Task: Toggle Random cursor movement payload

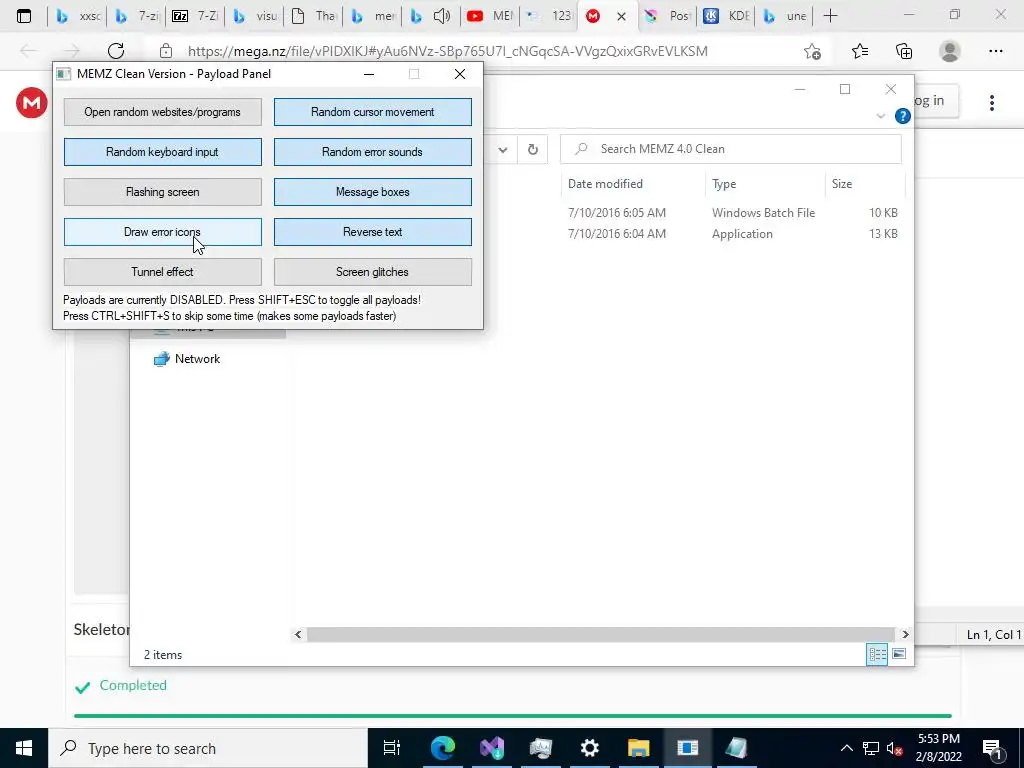Action: [x=372, y=112]
